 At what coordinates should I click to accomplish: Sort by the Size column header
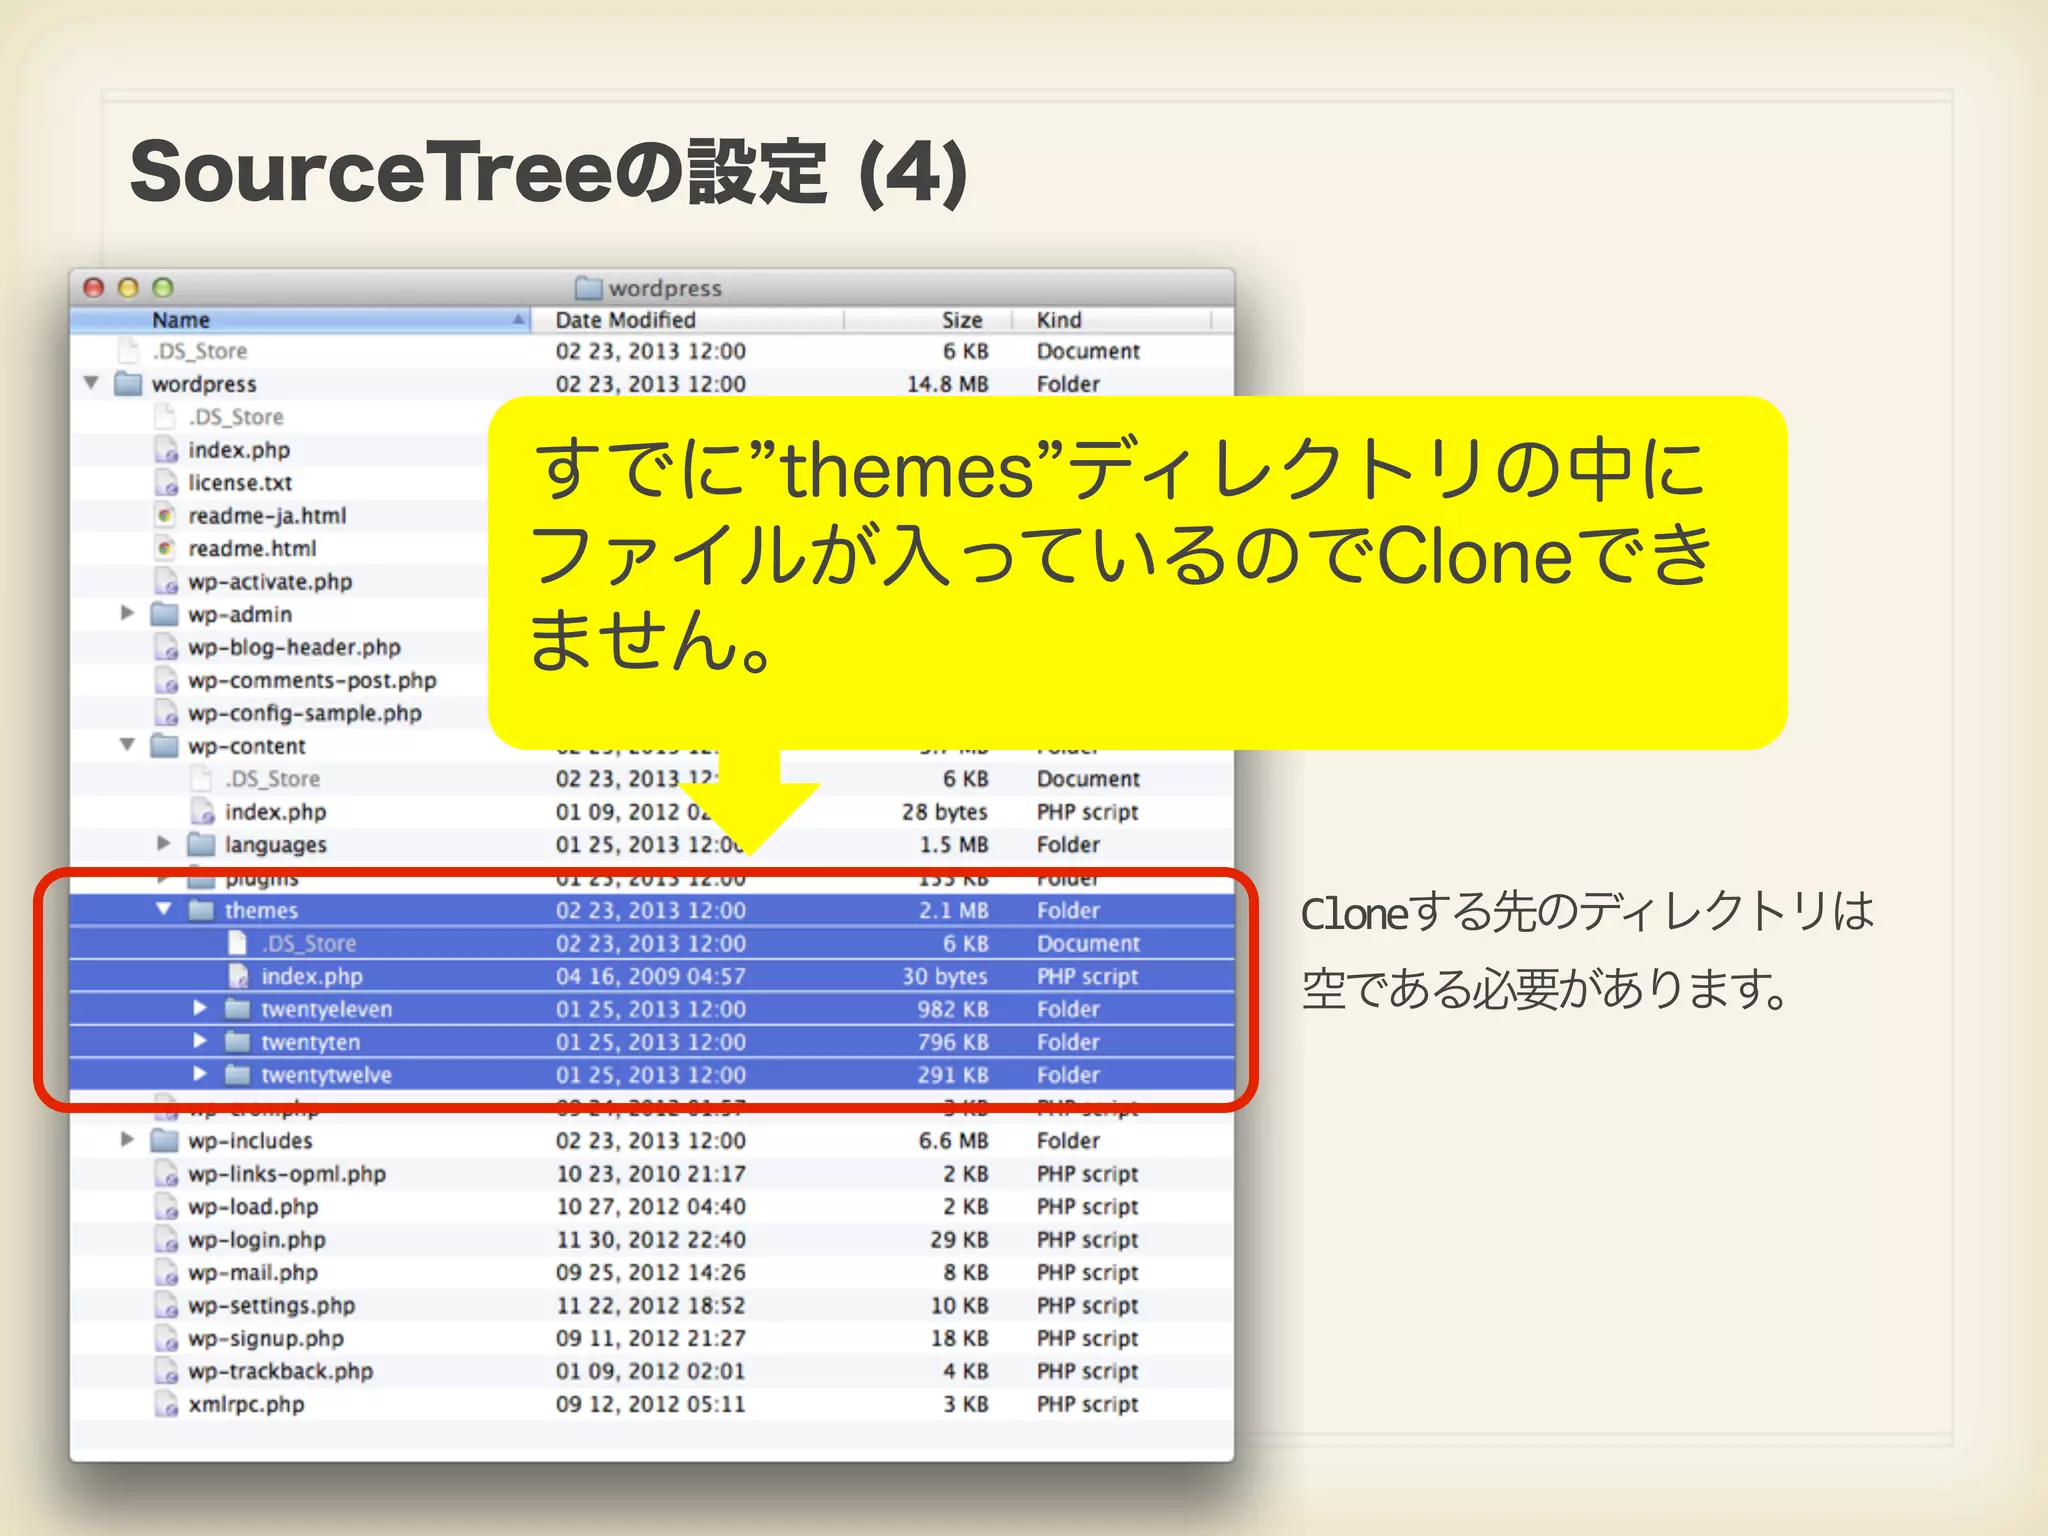(960, 320)
